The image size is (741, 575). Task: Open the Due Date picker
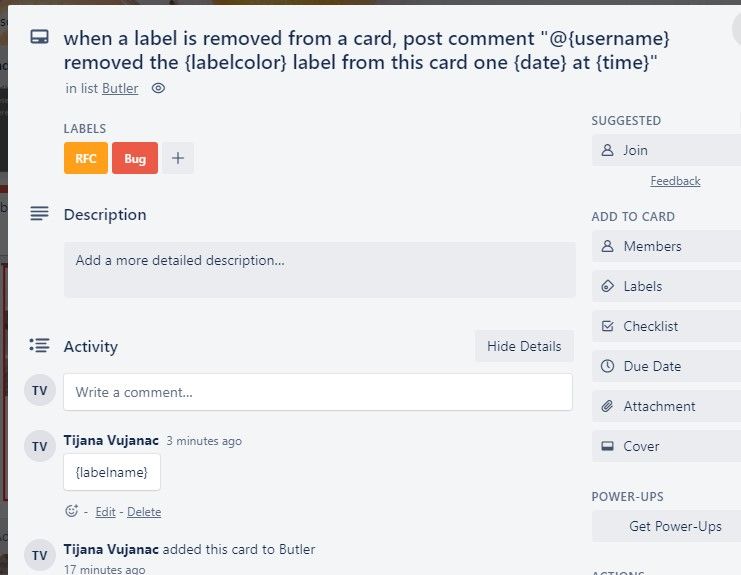coord(666,366)
